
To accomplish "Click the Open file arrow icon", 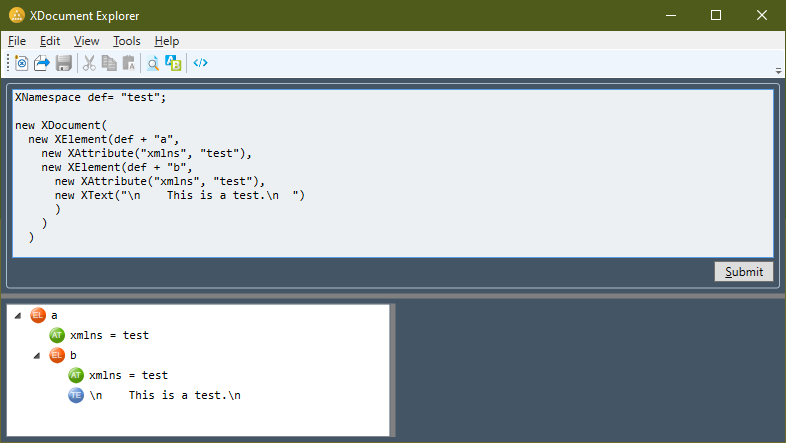I will pyautogui.click(x=42, y=63).
